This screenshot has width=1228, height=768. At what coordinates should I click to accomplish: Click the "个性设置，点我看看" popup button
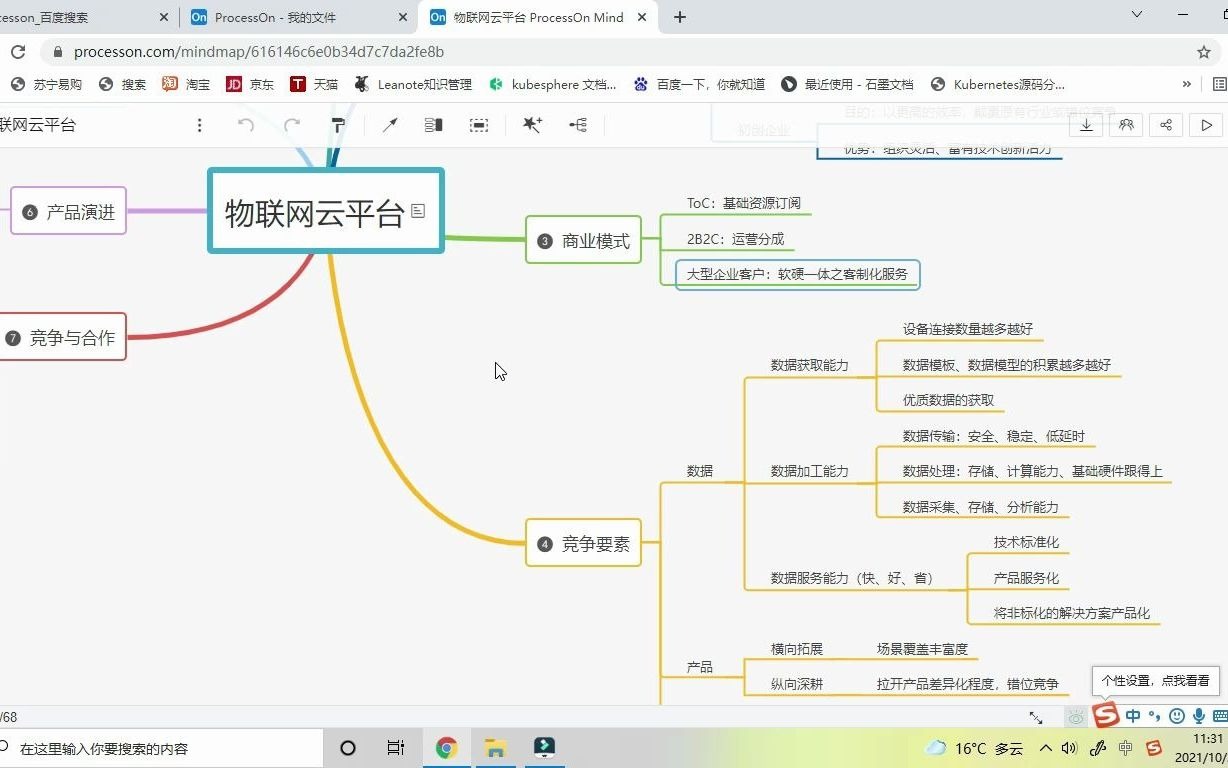[1155, 680]
